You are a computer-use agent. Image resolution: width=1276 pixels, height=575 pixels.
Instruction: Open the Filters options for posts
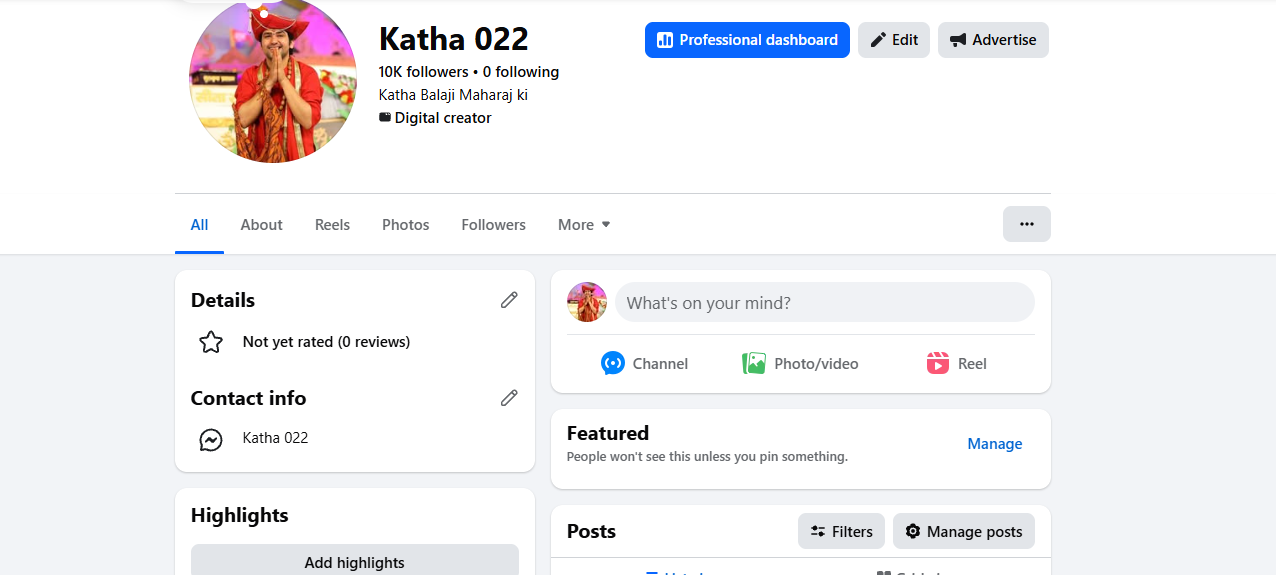(841, 531)
